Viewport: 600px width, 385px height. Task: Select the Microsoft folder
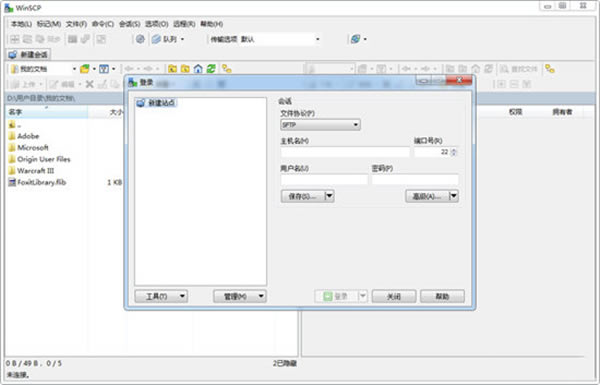click(x=28, y=148)
